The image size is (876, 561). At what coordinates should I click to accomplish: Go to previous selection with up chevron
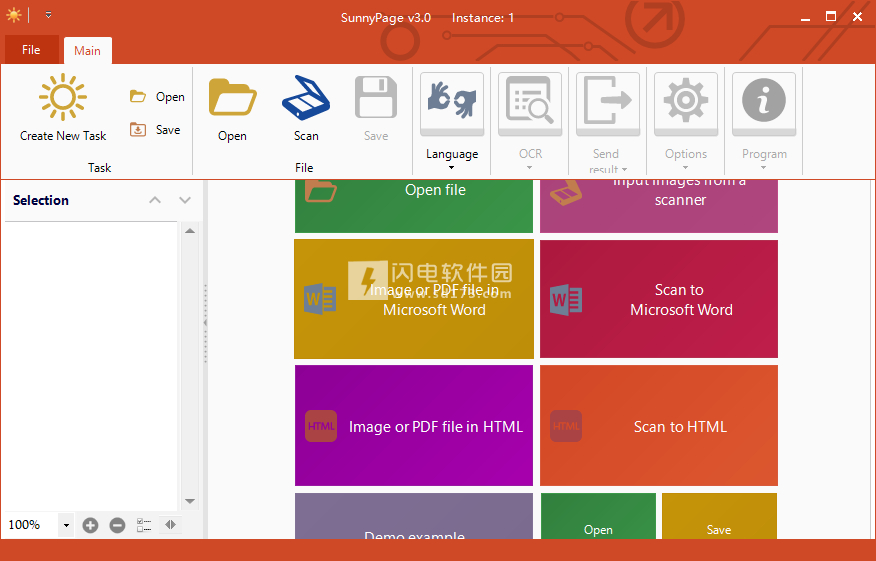(155, 200)
